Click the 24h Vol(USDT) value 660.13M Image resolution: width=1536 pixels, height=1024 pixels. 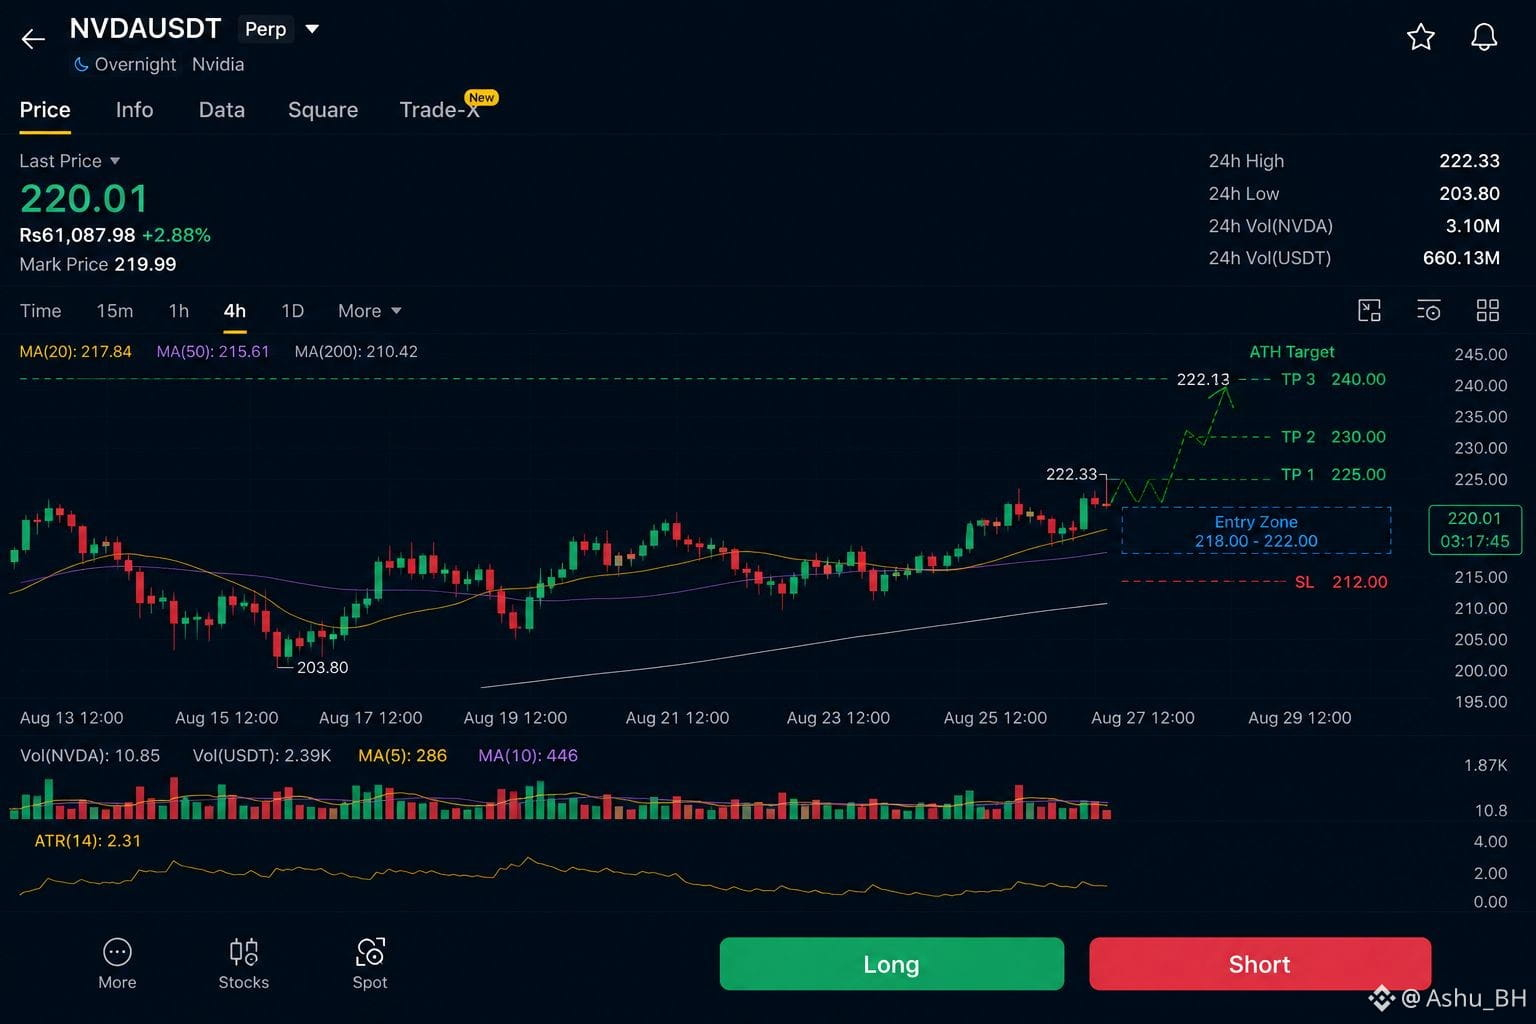pos(1461,258)
